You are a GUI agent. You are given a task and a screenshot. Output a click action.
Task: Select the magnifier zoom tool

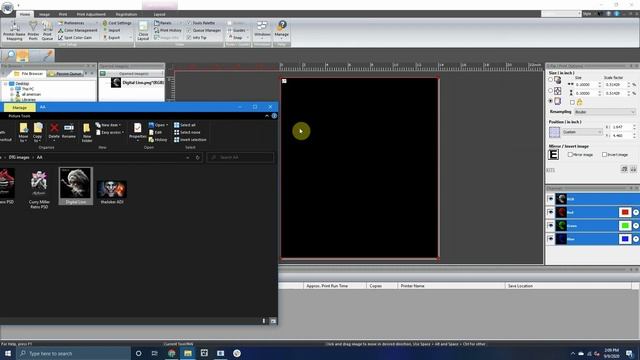8,56
